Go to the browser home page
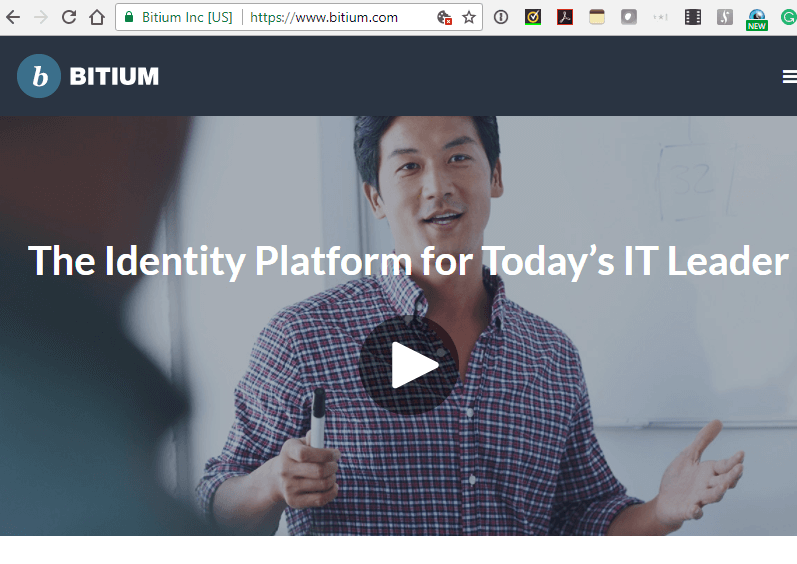This screenshot has width=797, height=564. point(97,17)
